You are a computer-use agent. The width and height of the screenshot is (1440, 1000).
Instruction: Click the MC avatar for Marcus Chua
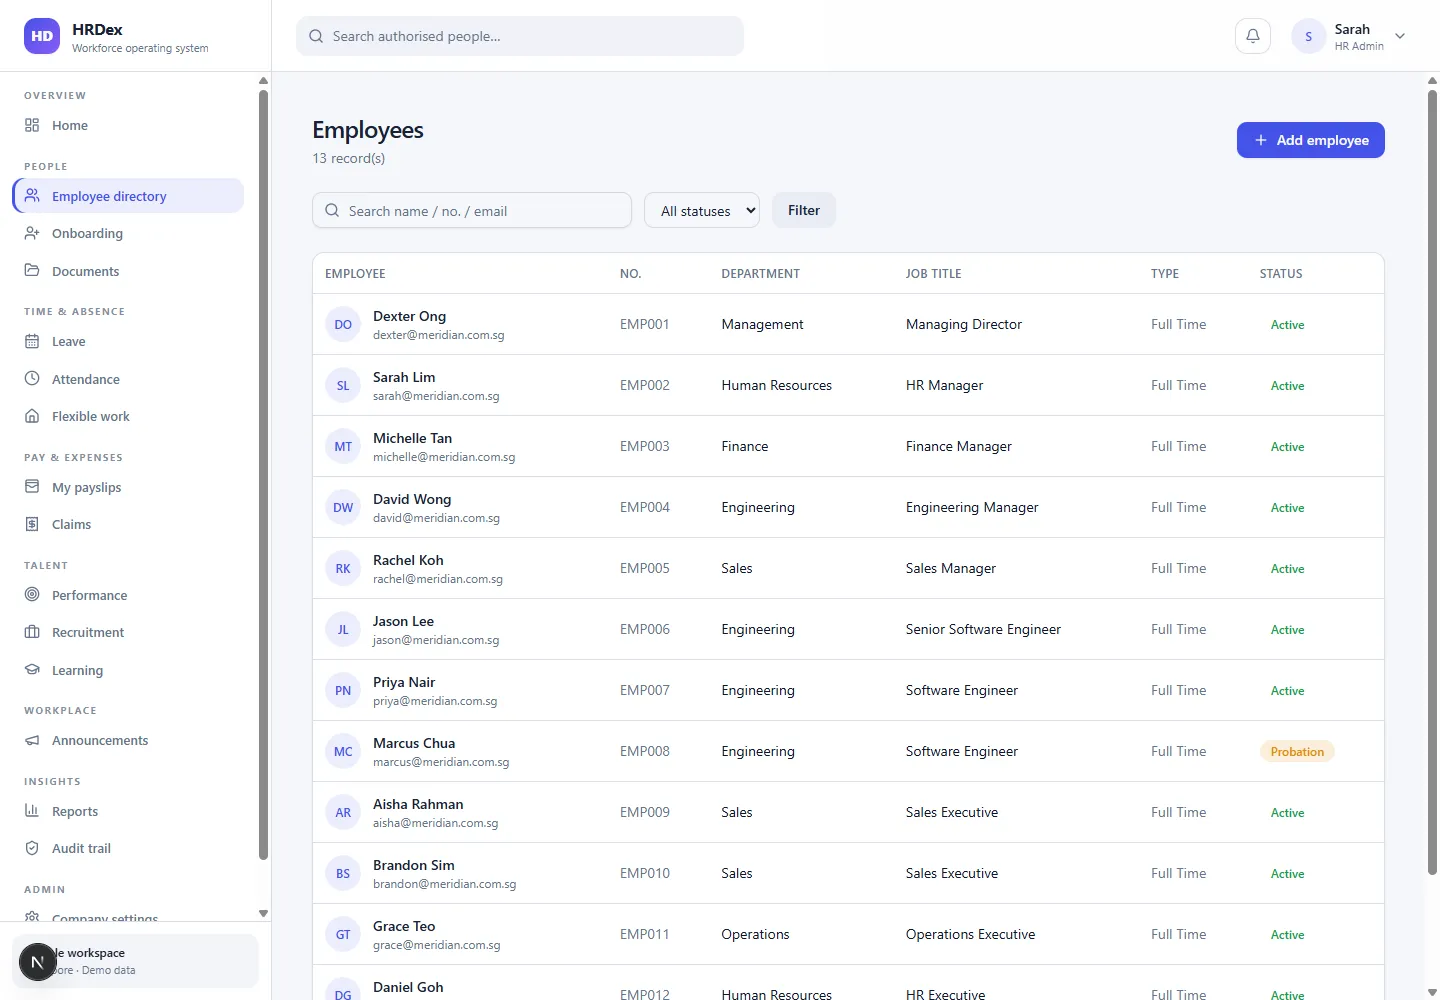[x=343, y=751]
